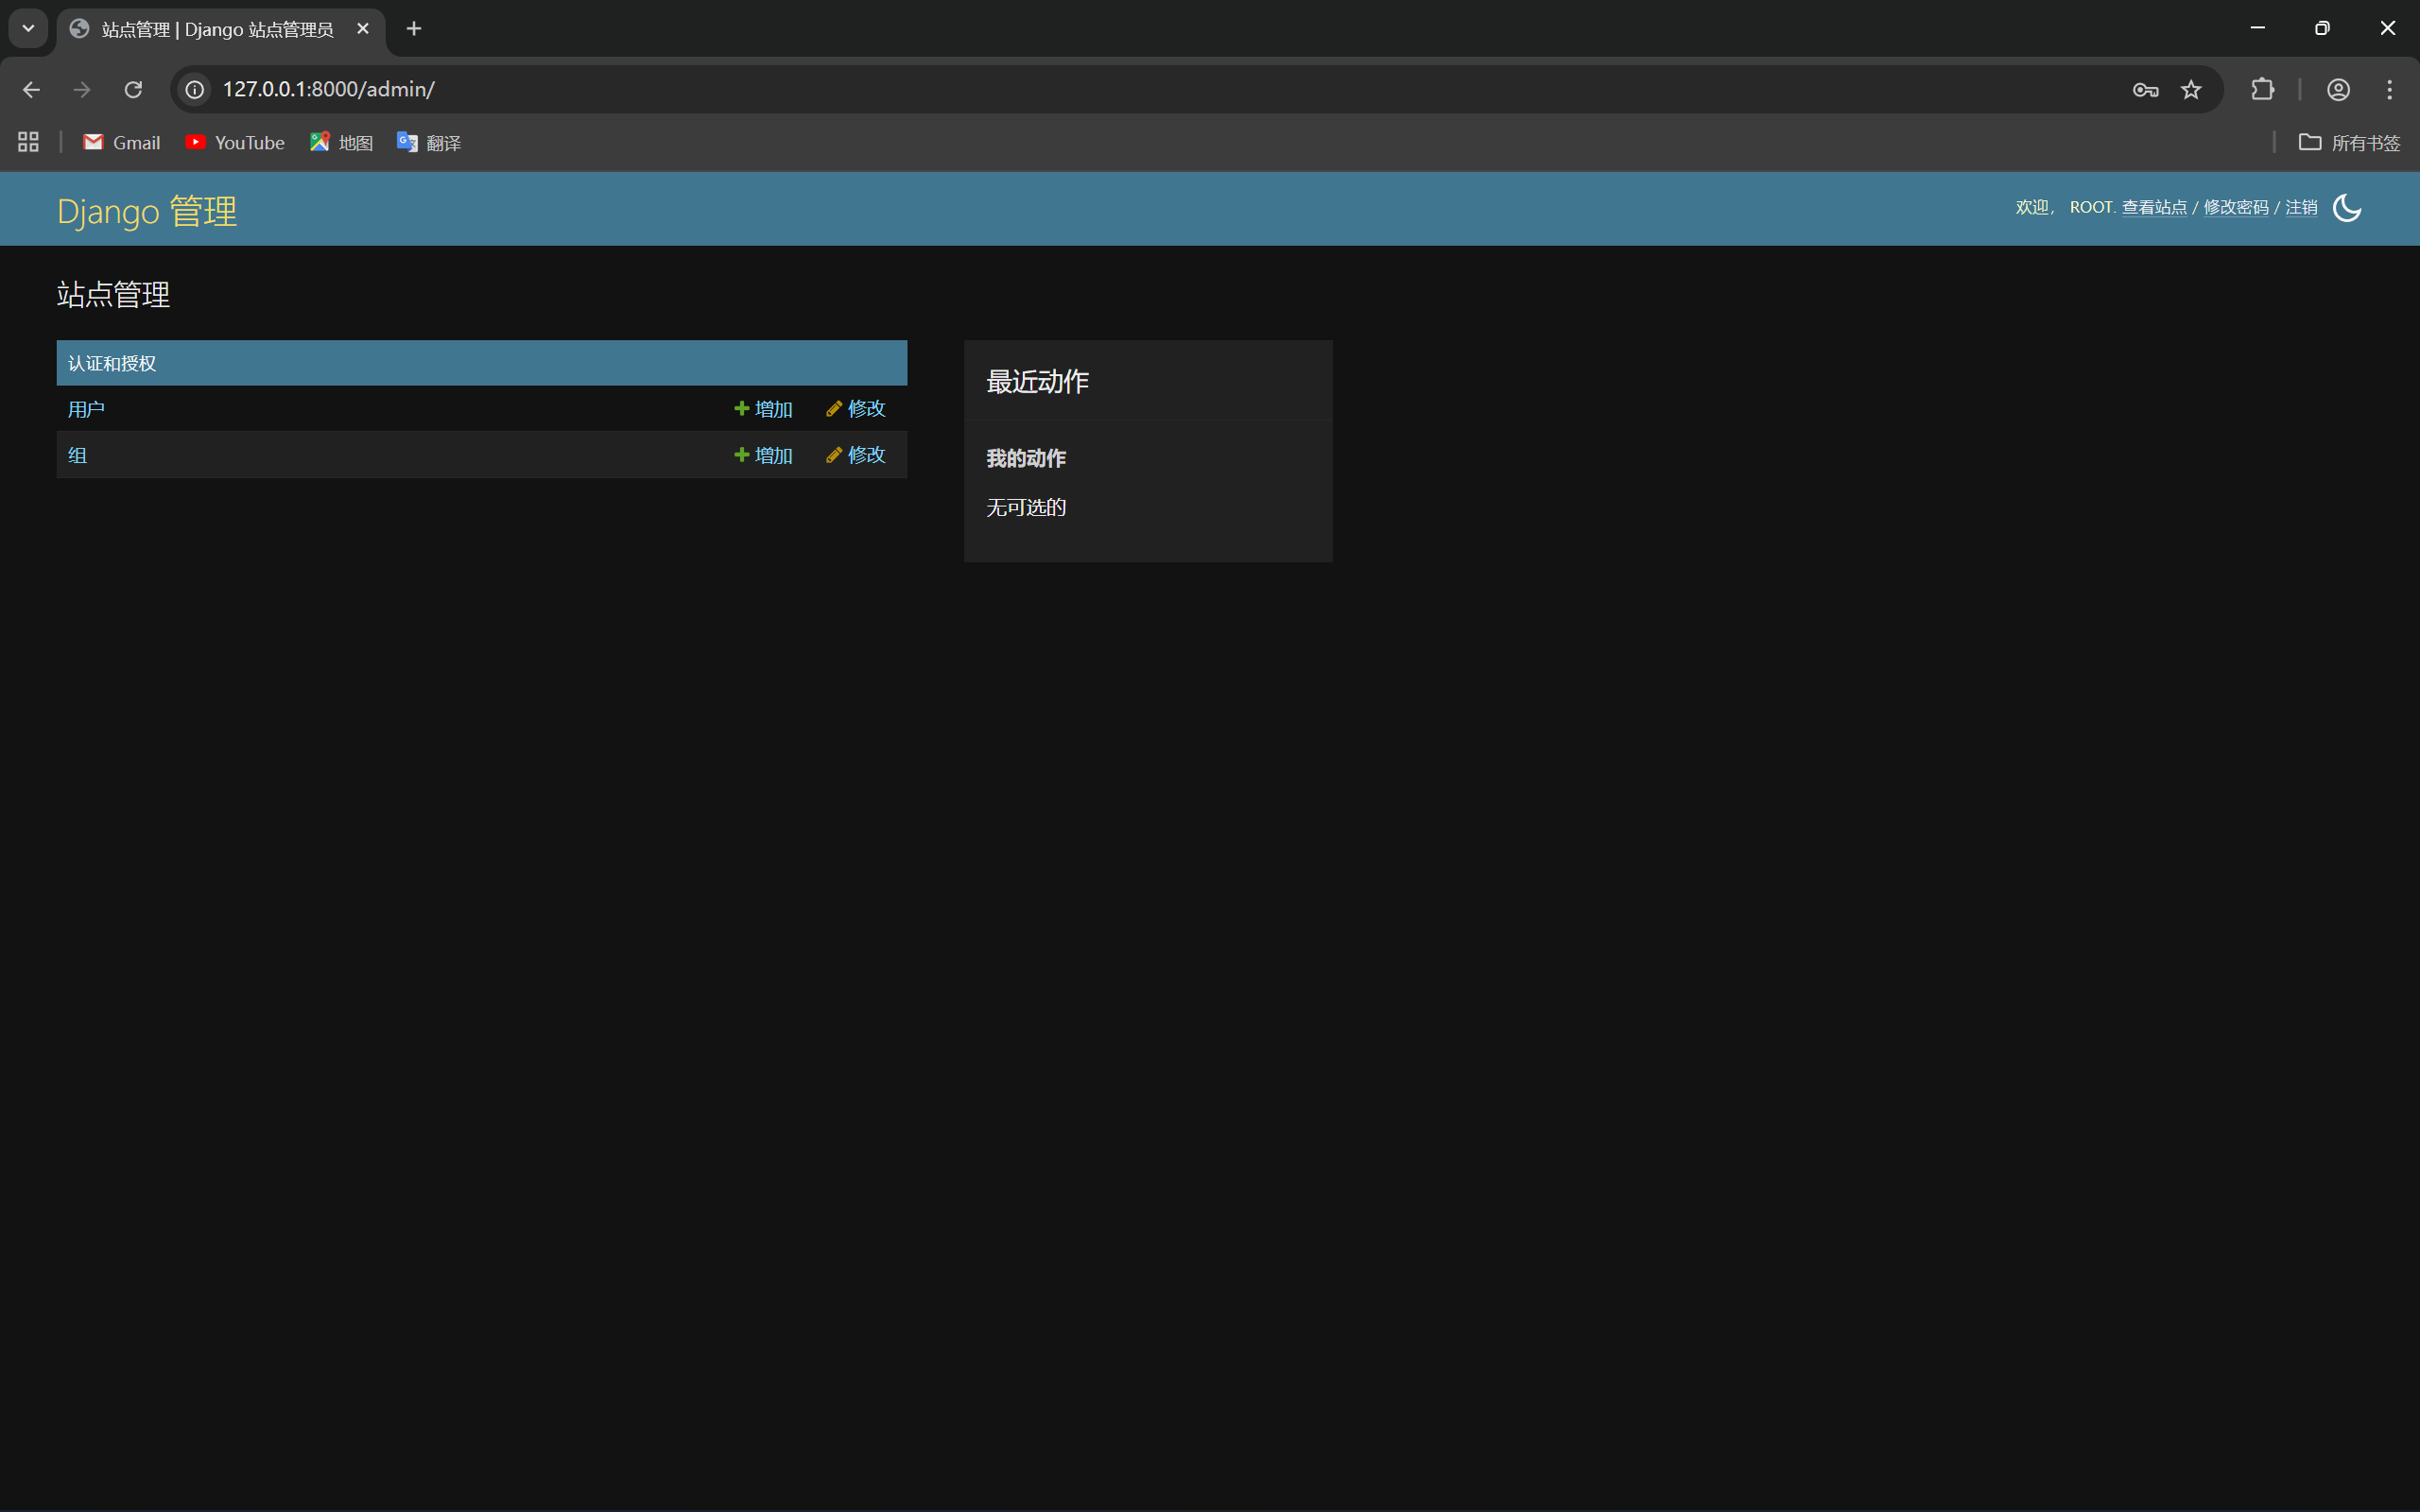Open the 所有书签 bookmarks folder

pos(2349,143)
